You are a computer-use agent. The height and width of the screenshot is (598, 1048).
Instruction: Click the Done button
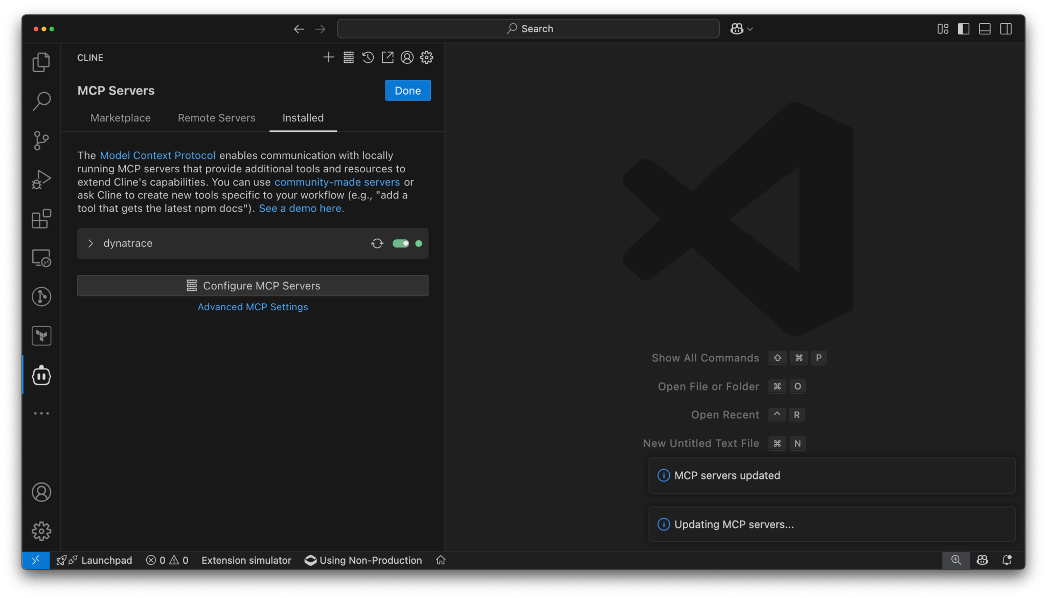407,90
